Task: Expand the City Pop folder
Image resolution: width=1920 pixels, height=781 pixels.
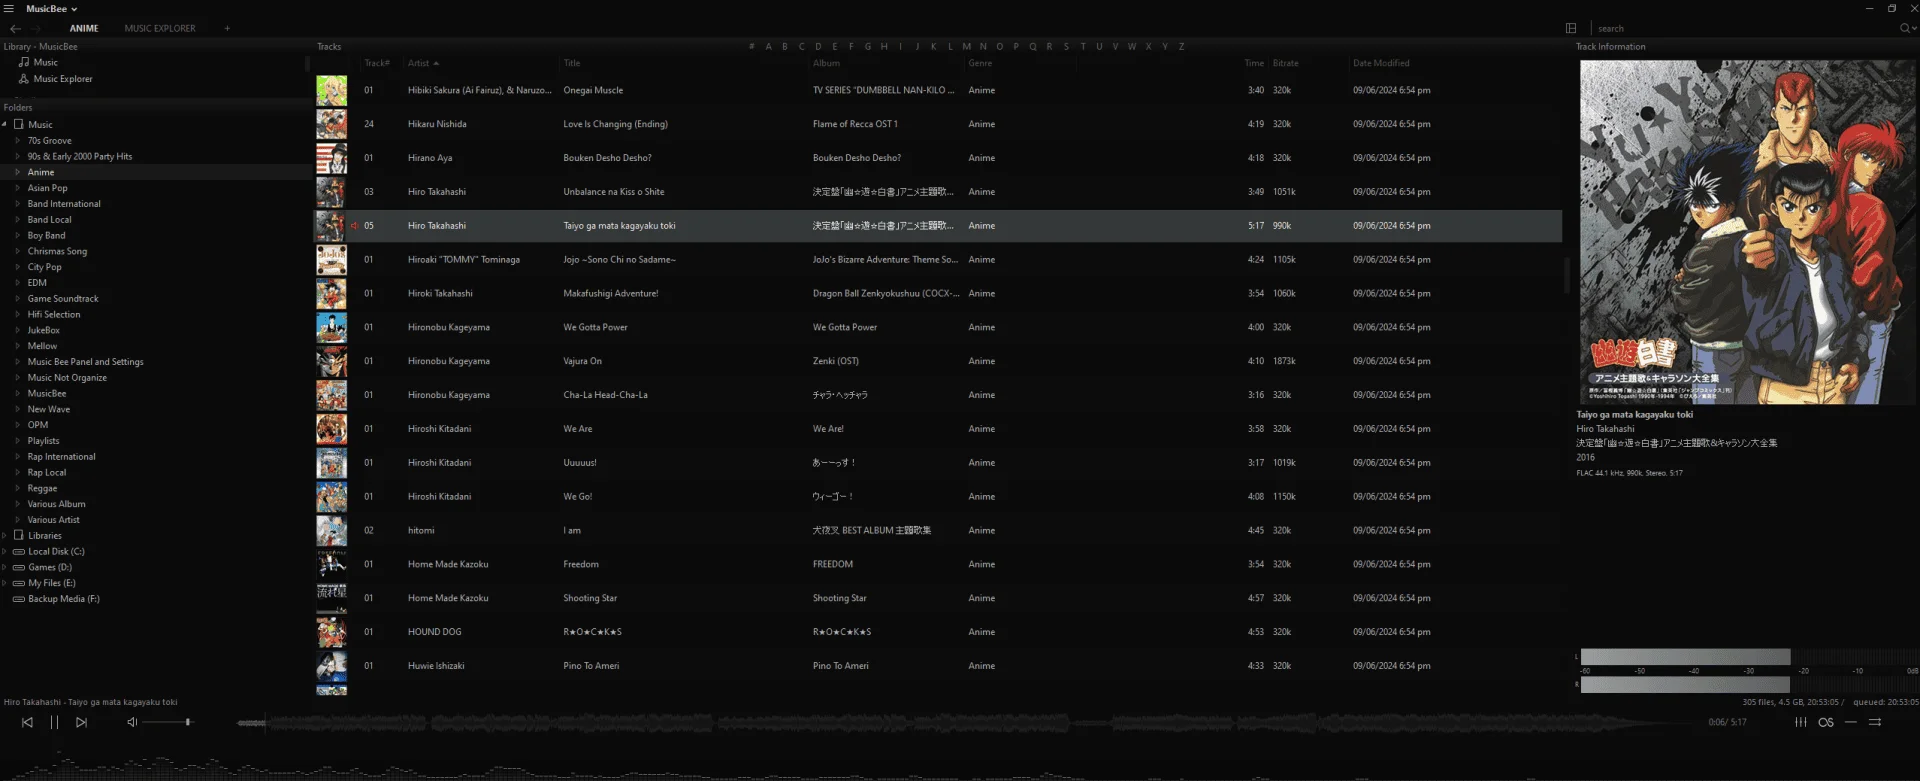Action: click(17, 267)
